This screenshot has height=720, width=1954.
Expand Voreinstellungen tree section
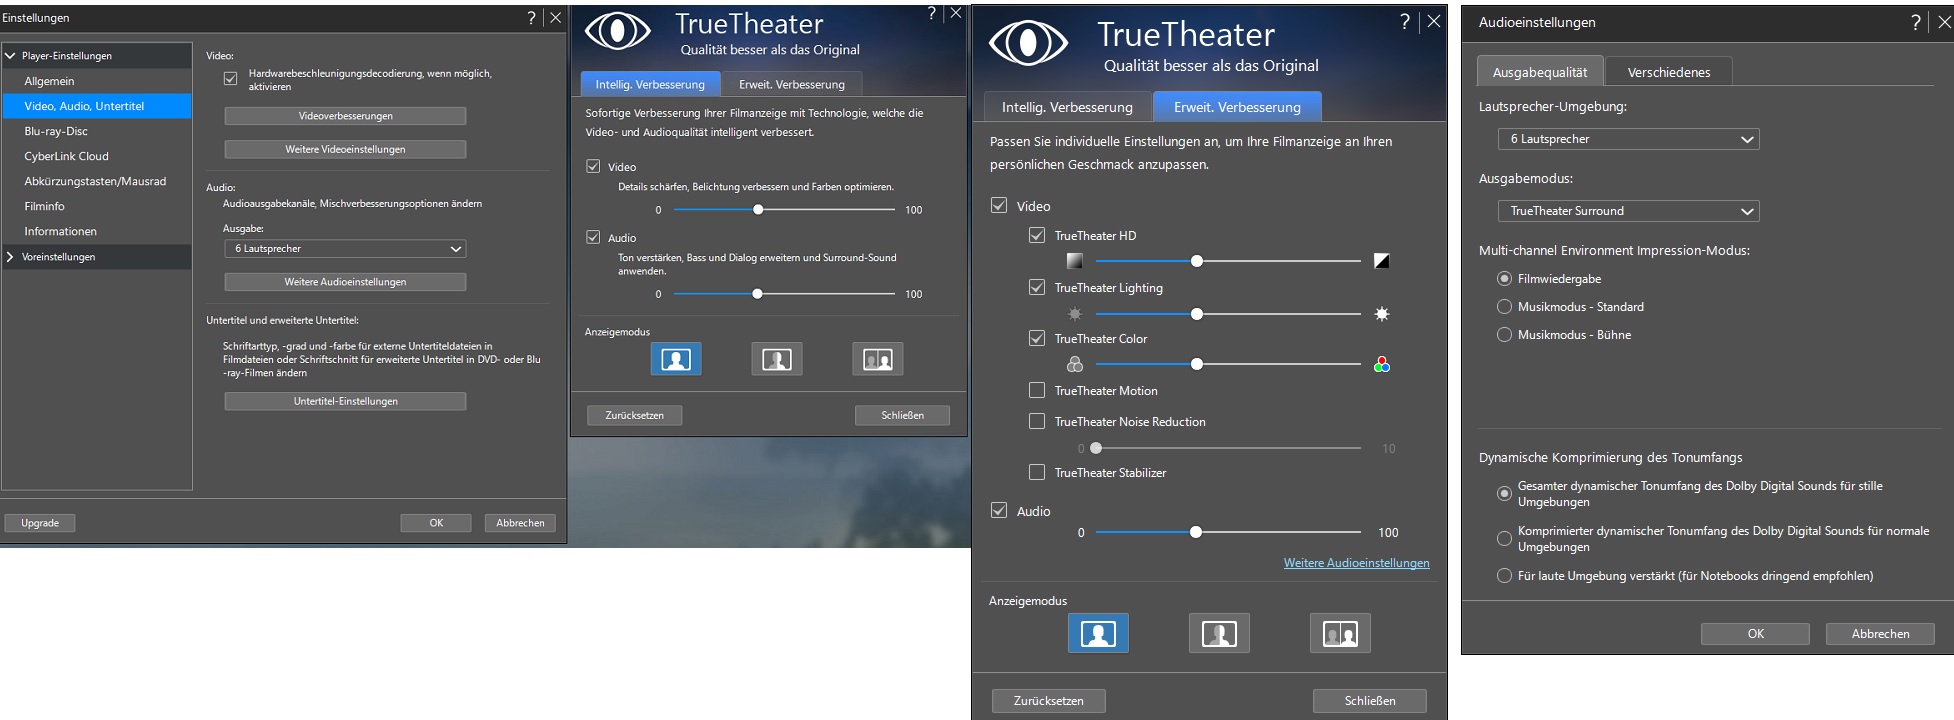tap(10, 257)
